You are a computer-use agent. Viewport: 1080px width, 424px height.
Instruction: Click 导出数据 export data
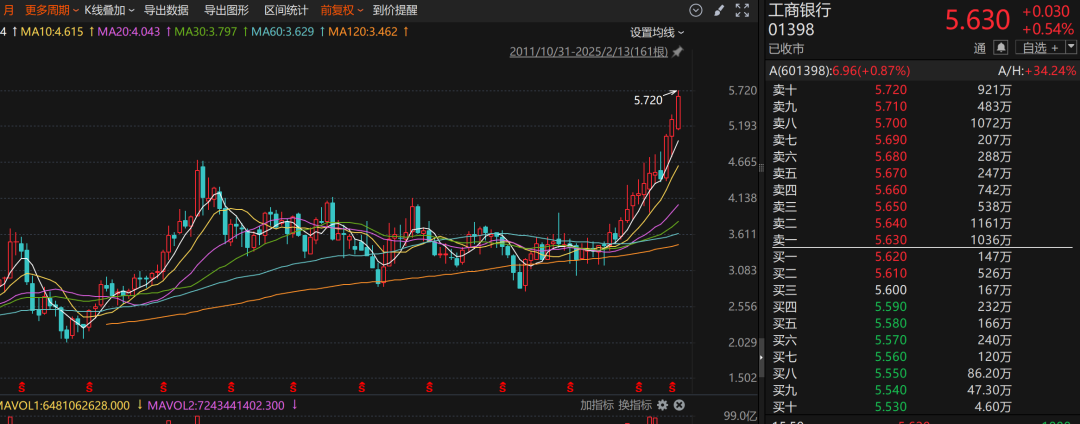pos(166,10)
